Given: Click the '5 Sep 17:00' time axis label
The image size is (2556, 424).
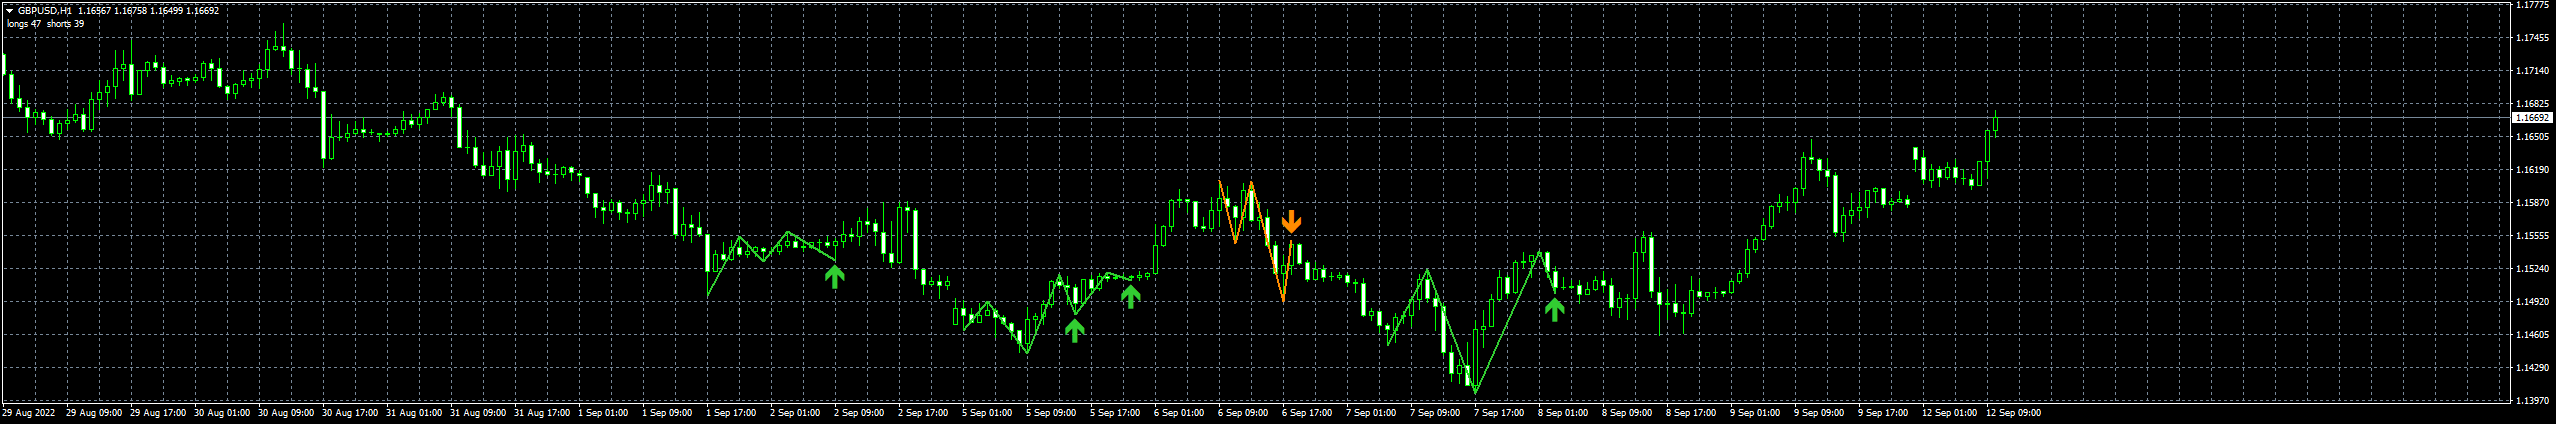Looking at the screenshot, I should pyautogui.click(x=1116, y=413).
